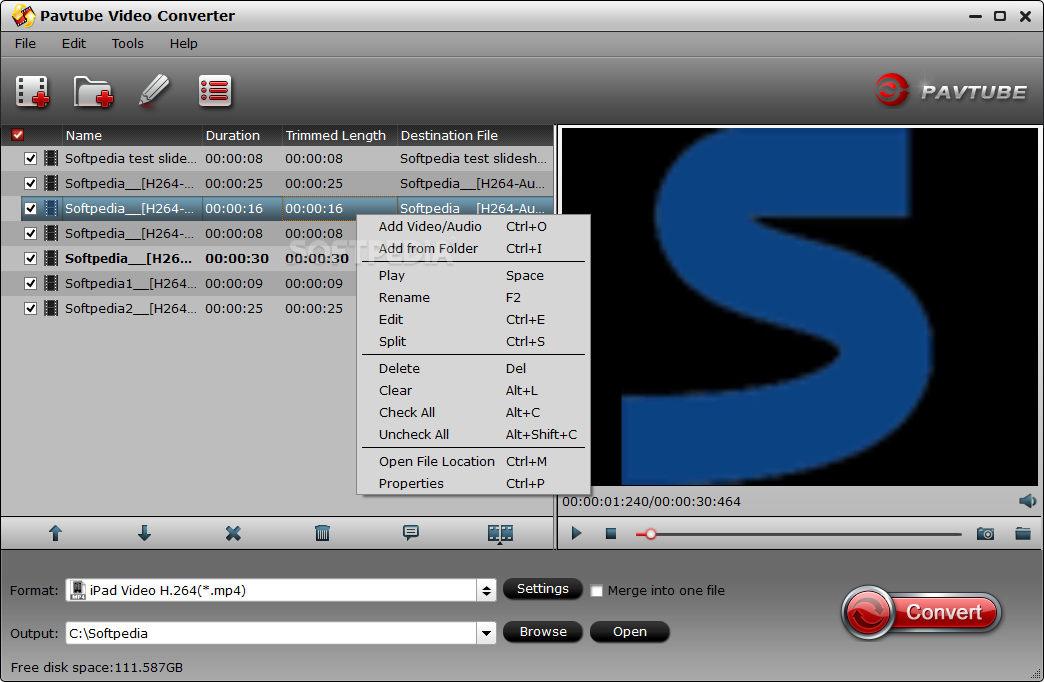Toggle the select-all checkbox in list header
1044x682 pixels.
[x=18, y=135]
